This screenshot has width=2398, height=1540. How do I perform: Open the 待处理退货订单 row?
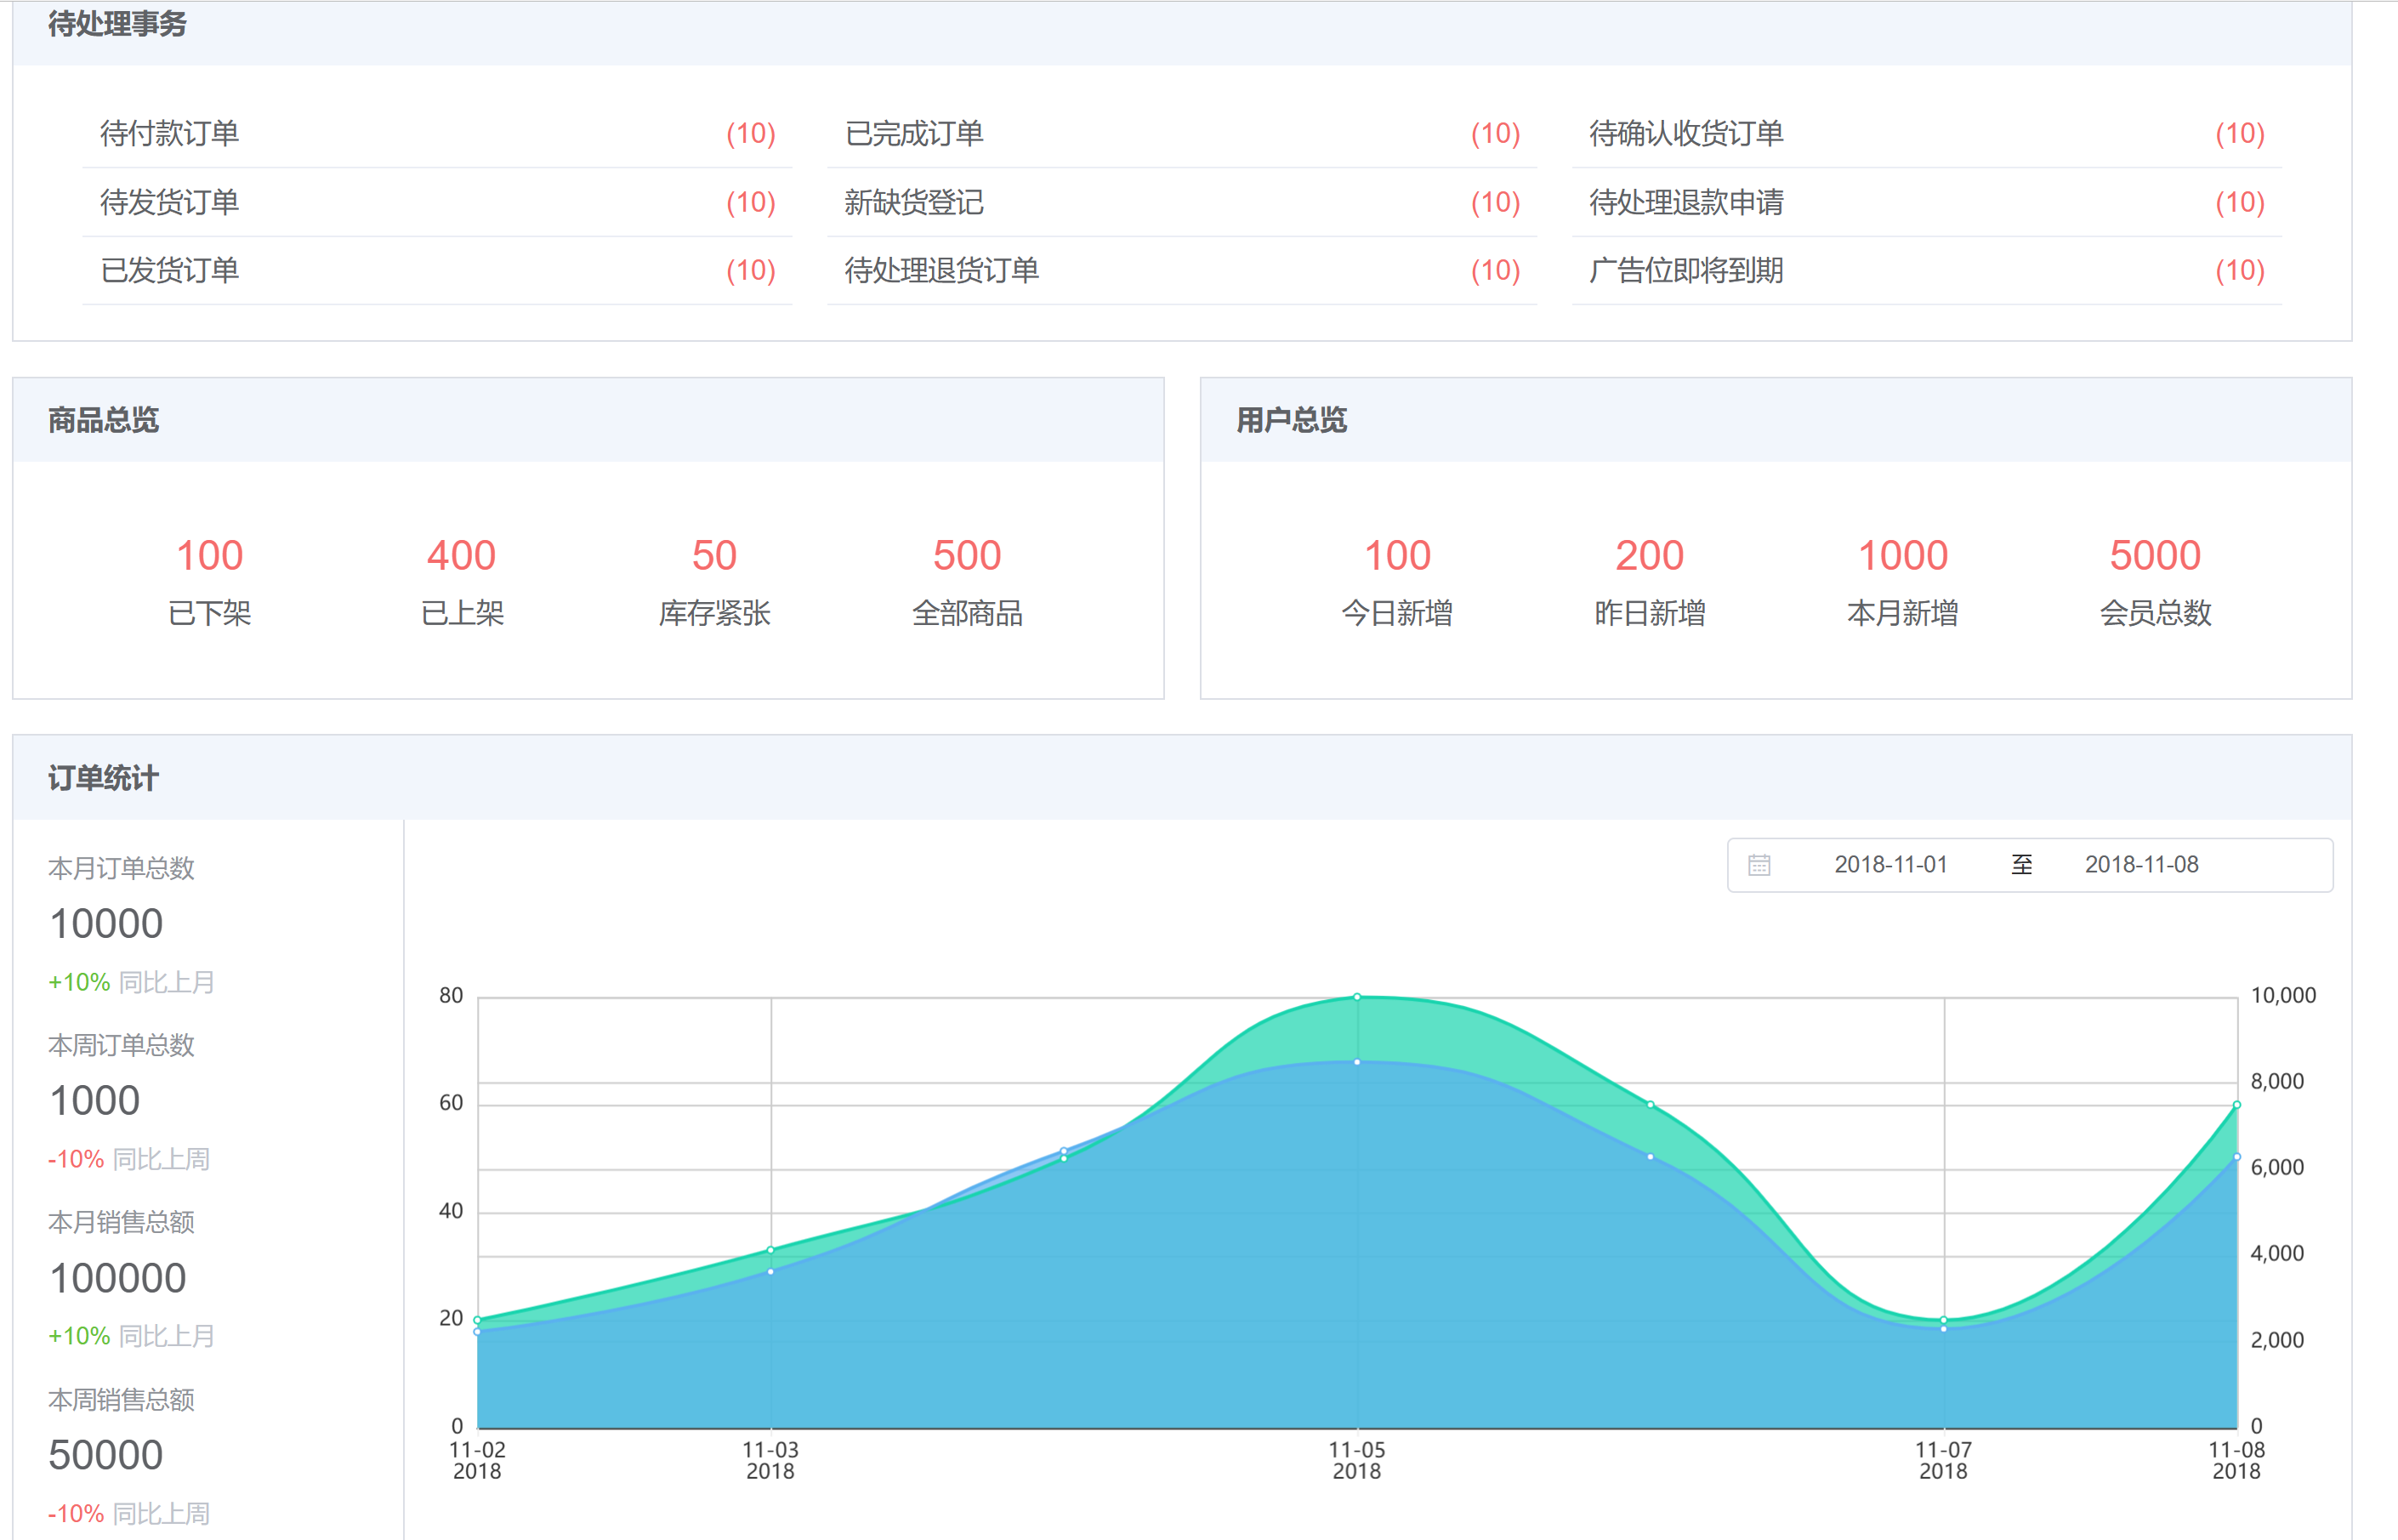pyautogui.click(x=1182, y=270)
